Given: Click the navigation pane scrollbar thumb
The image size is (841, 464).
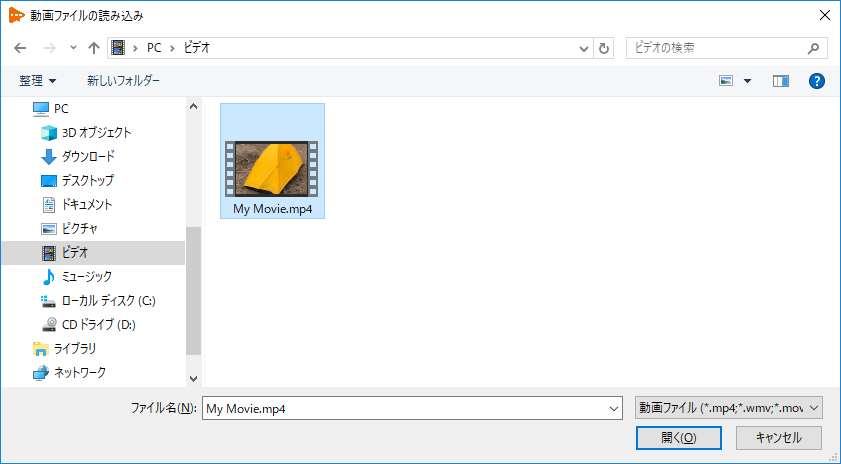Looking at the screenshot, I should point(194,290).
